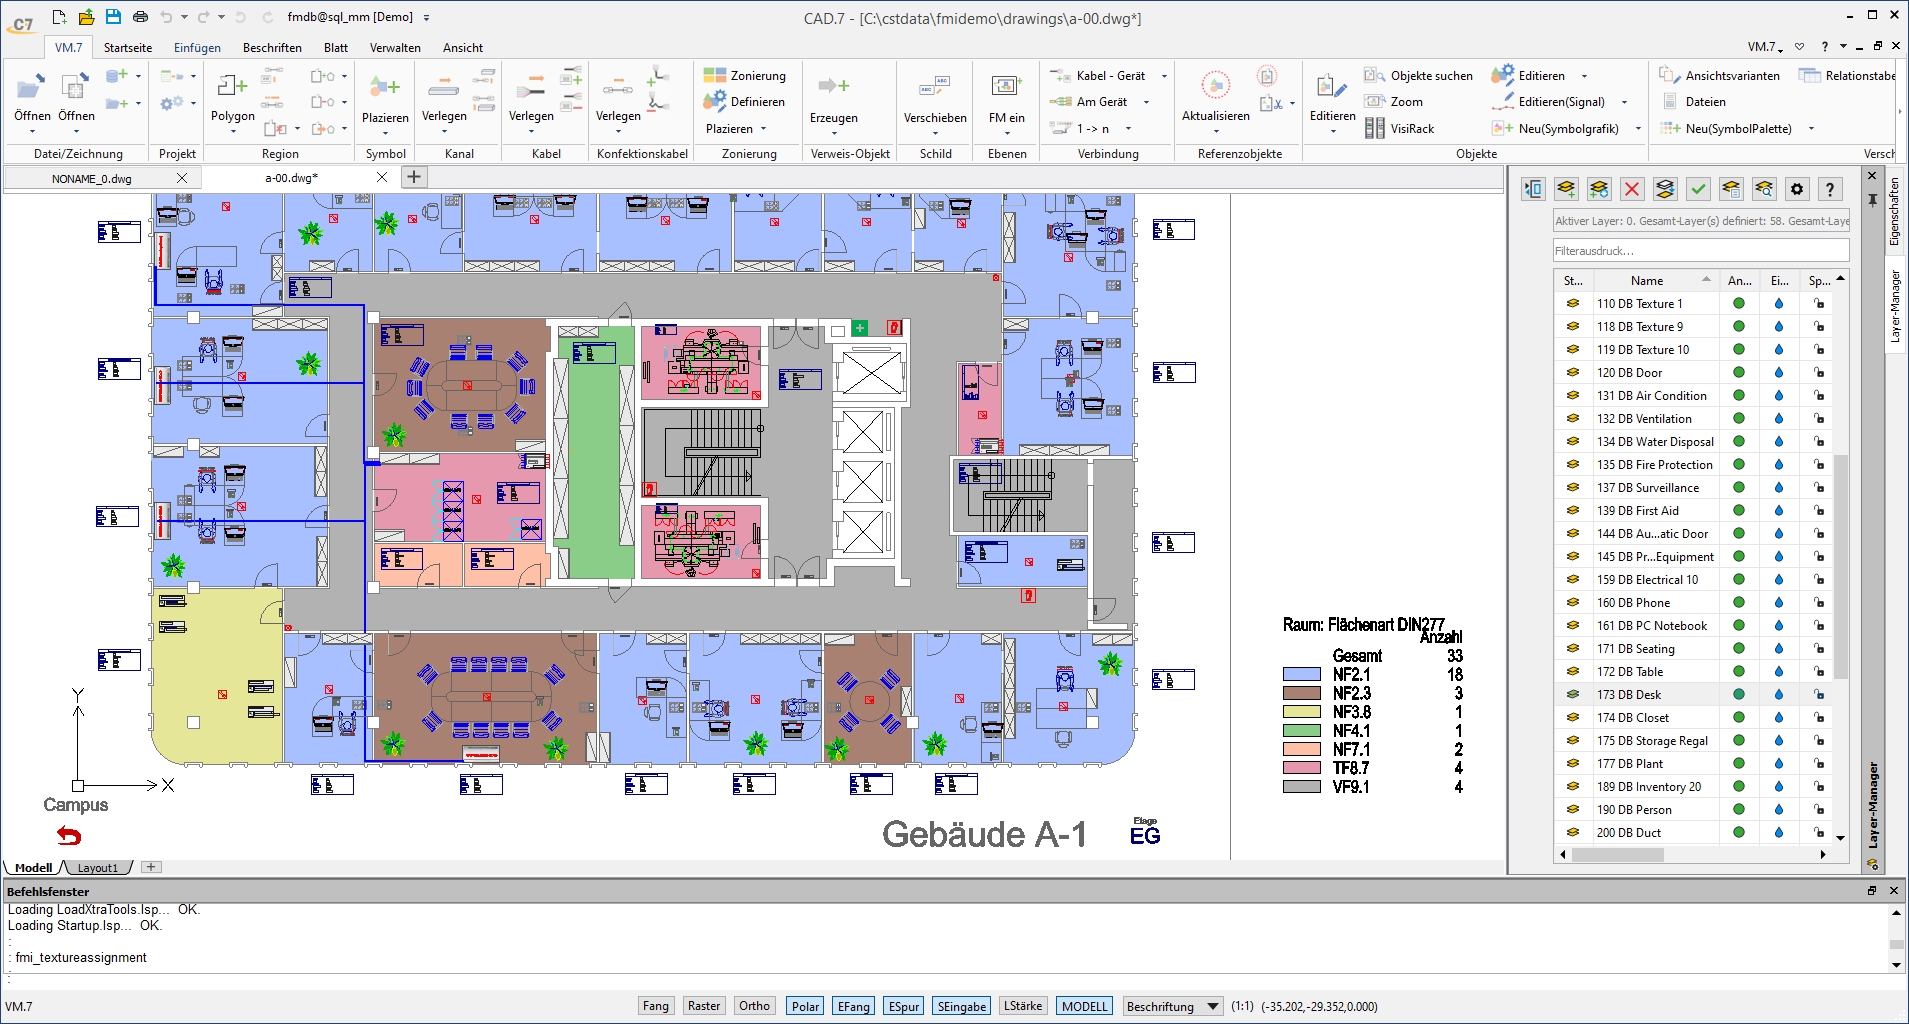This screenshot has width=1909, height=1024.
Task: Click the Objekte suchen icon
Action: [x=1375, y=75]
